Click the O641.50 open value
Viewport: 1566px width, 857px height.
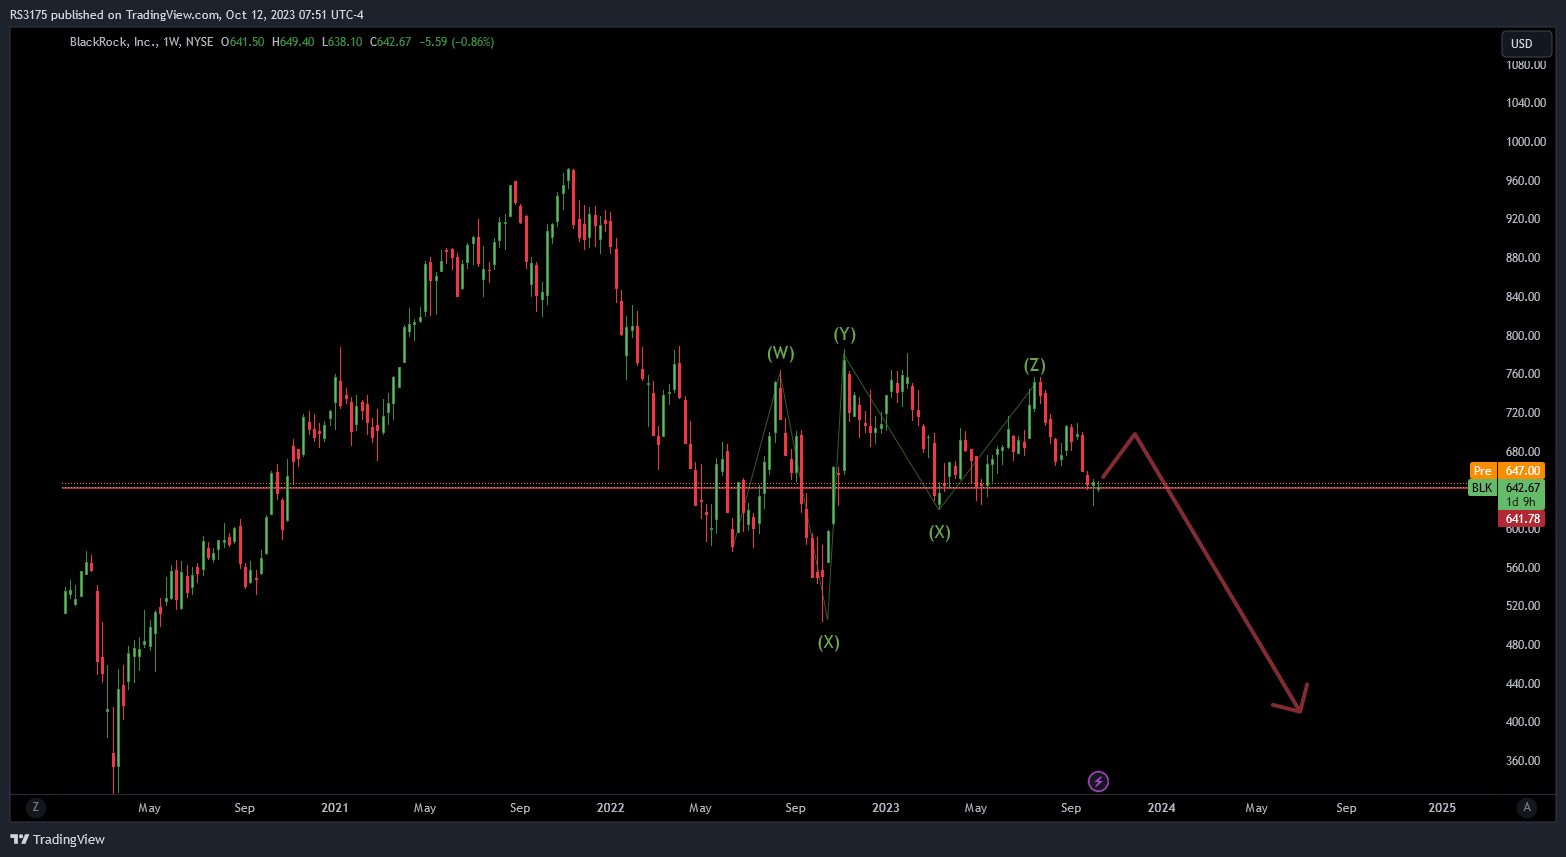[x=243, y=42]
